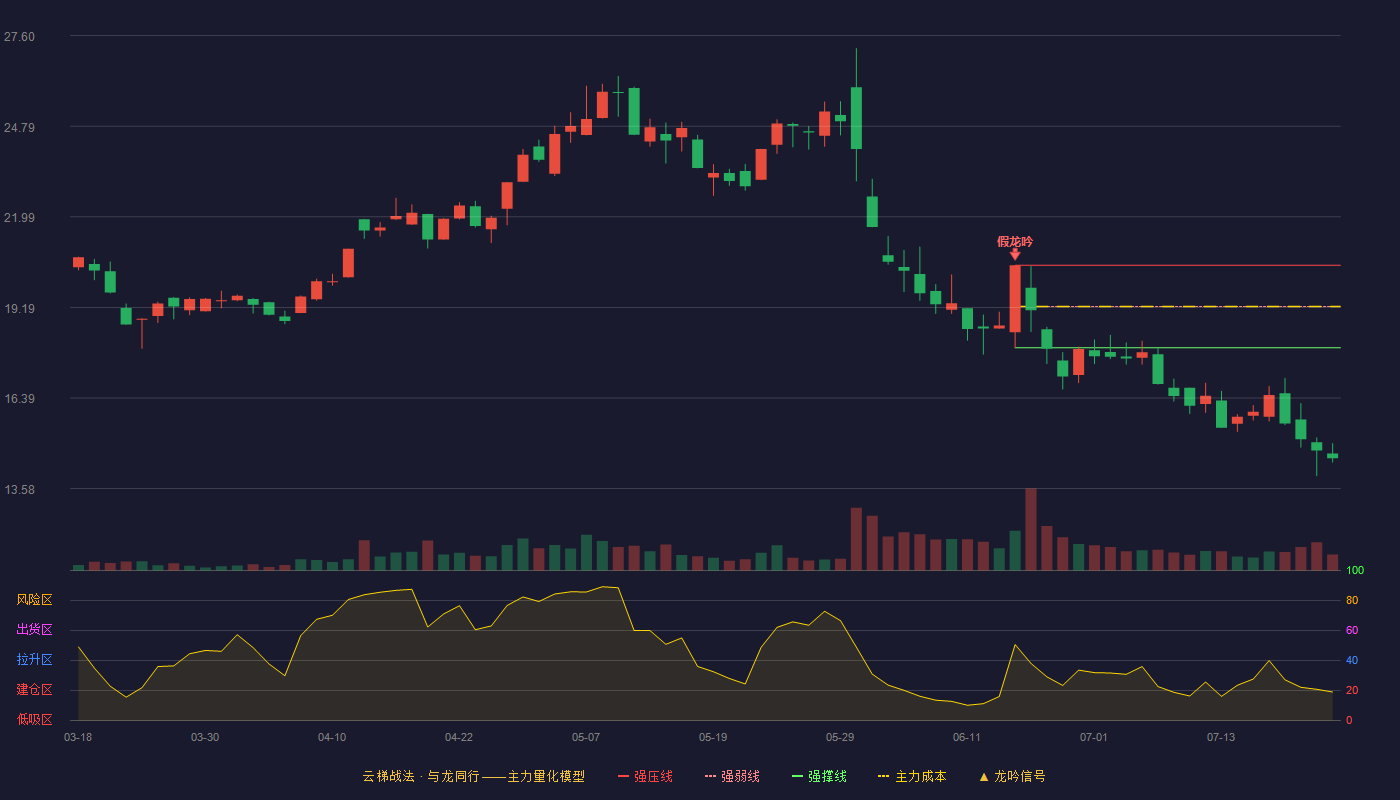1400x800 pixels.
Task: Select the 出货区 zone label
Action: [34, 630]
